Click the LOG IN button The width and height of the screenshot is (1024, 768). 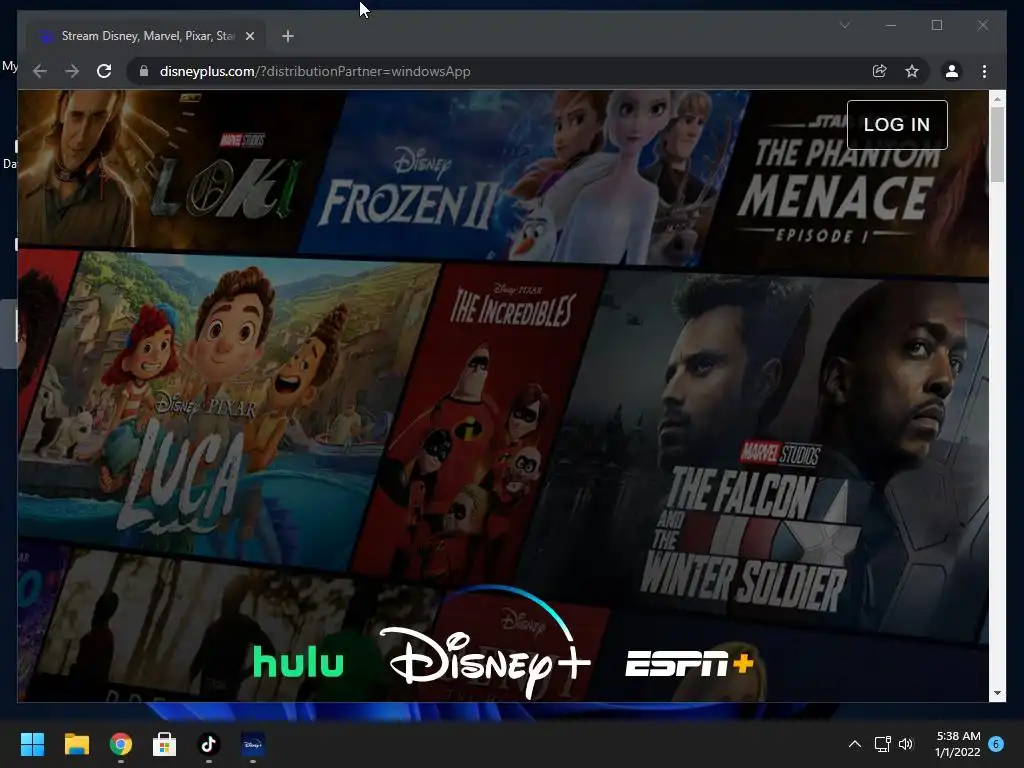pyautogui.click(x=897, y=125)
